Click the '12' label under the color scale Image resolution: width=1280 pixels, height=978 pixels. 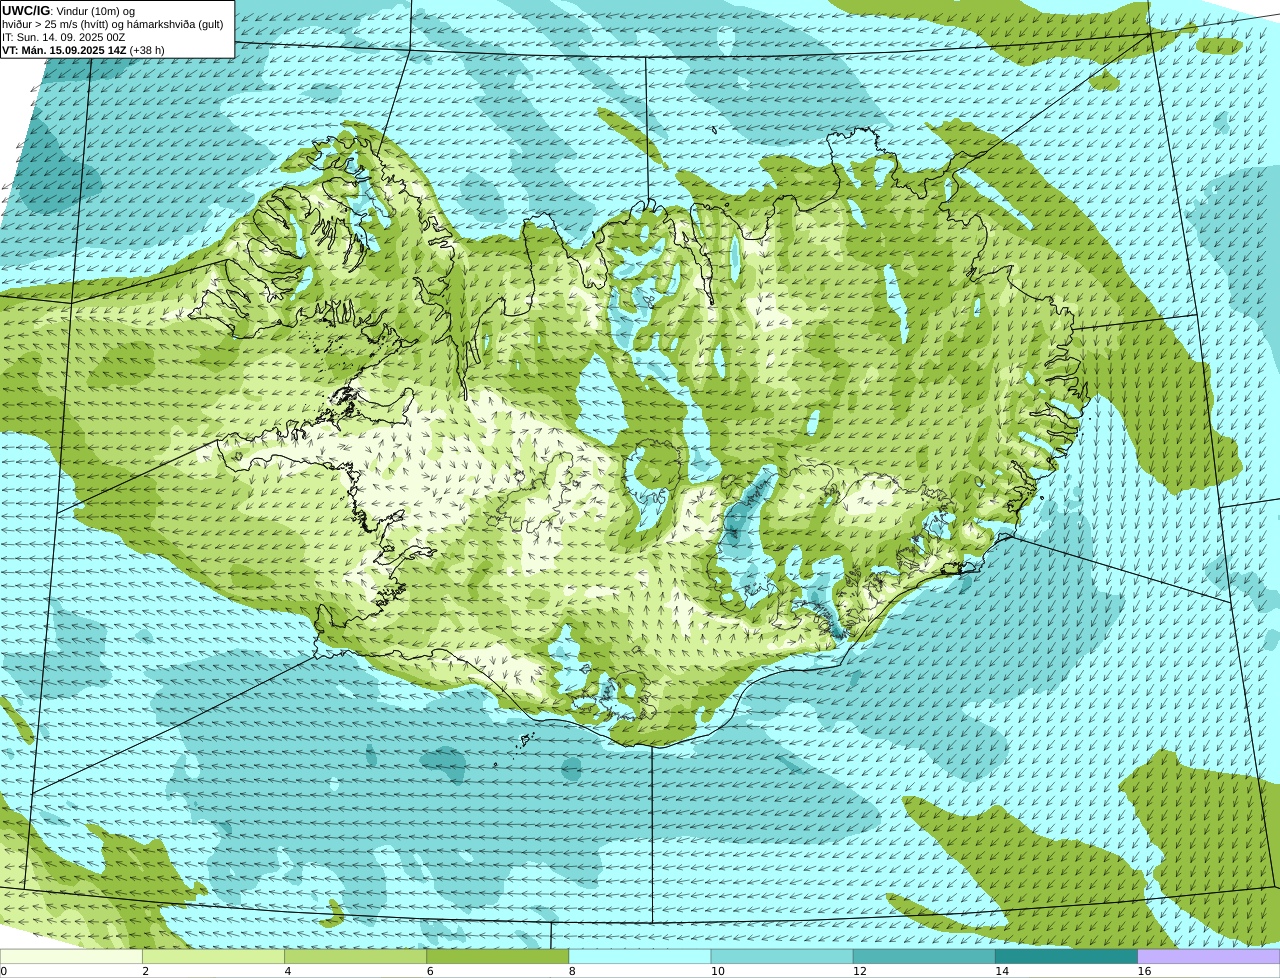pyautogui.click(x=859, y=971)
